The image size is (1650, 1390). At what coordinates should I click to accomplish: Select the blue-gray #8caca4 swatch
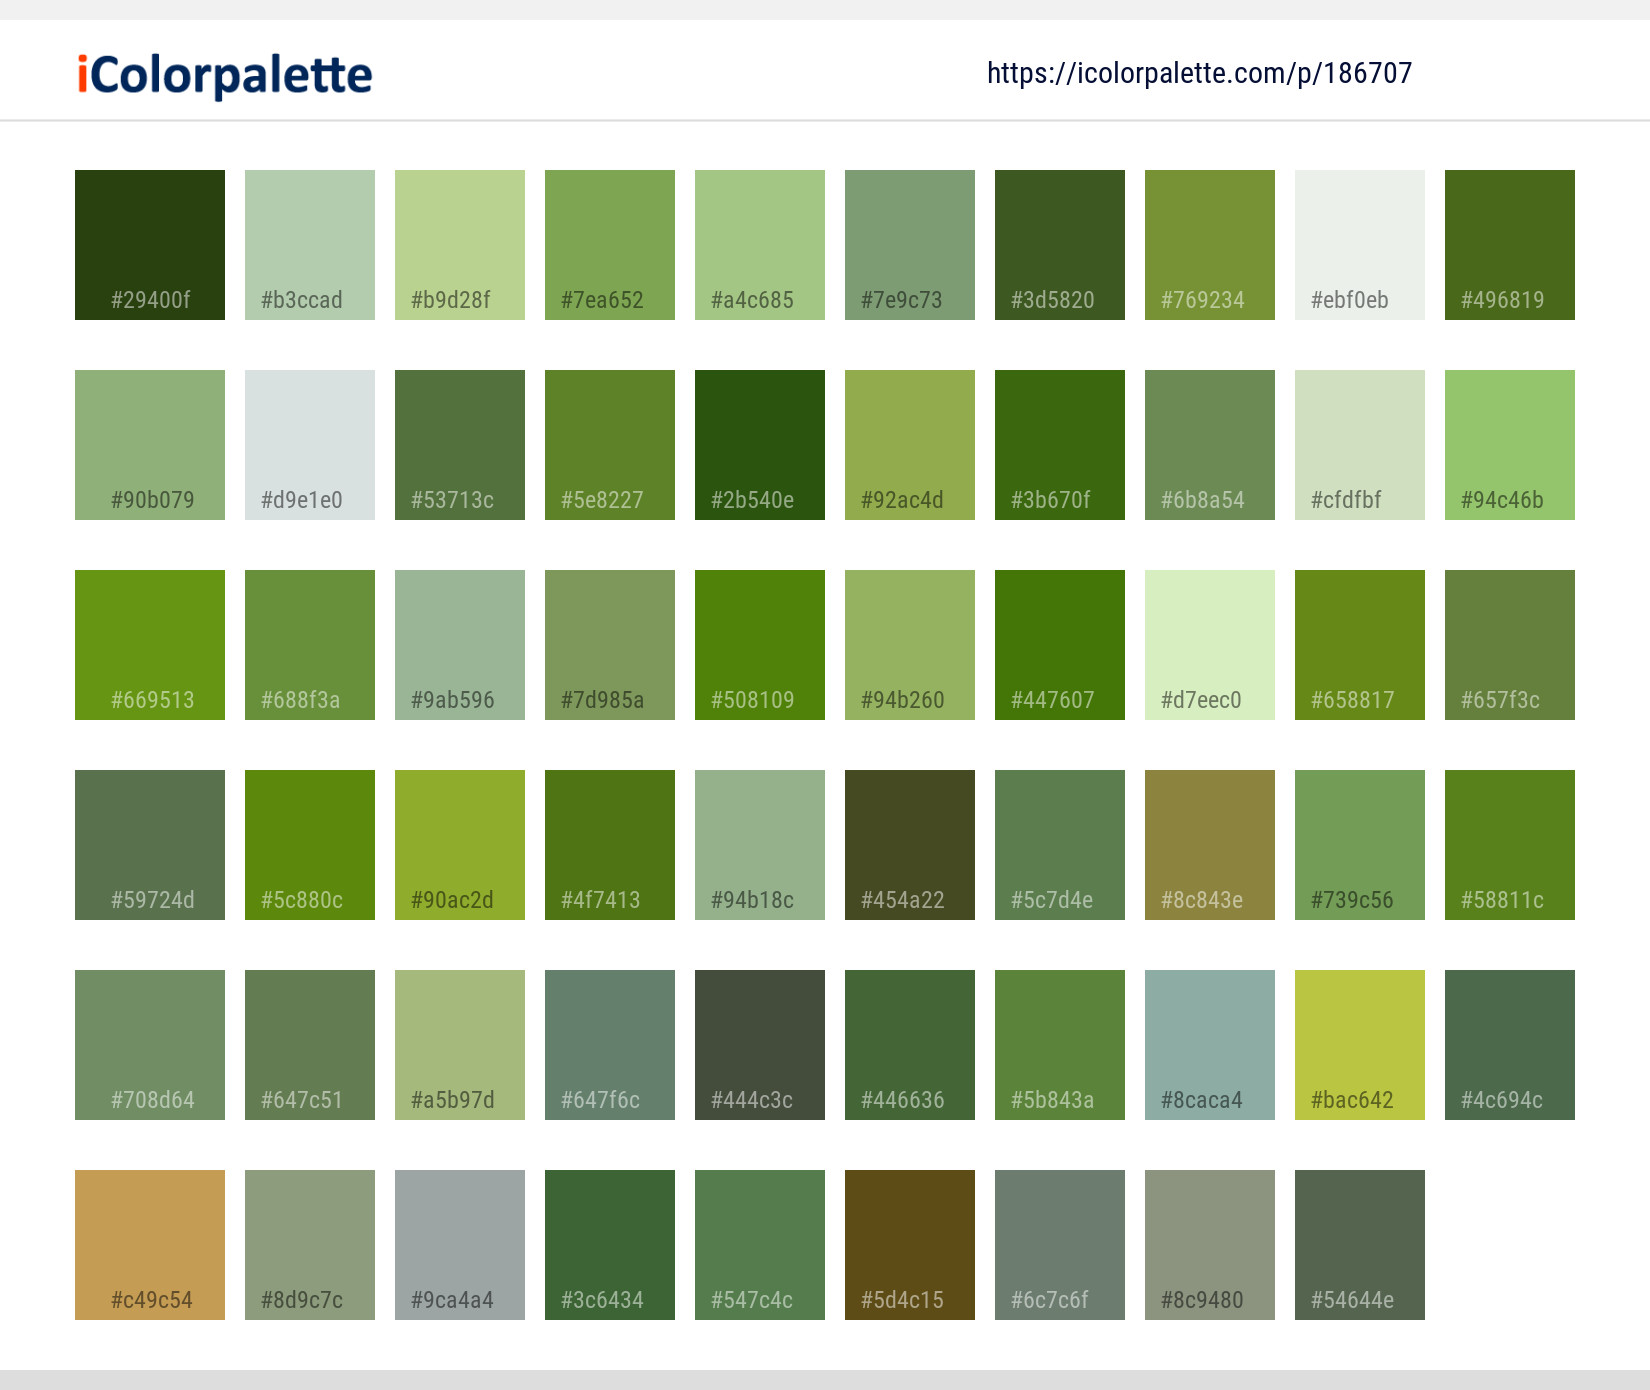[x=1210, y=1045]
